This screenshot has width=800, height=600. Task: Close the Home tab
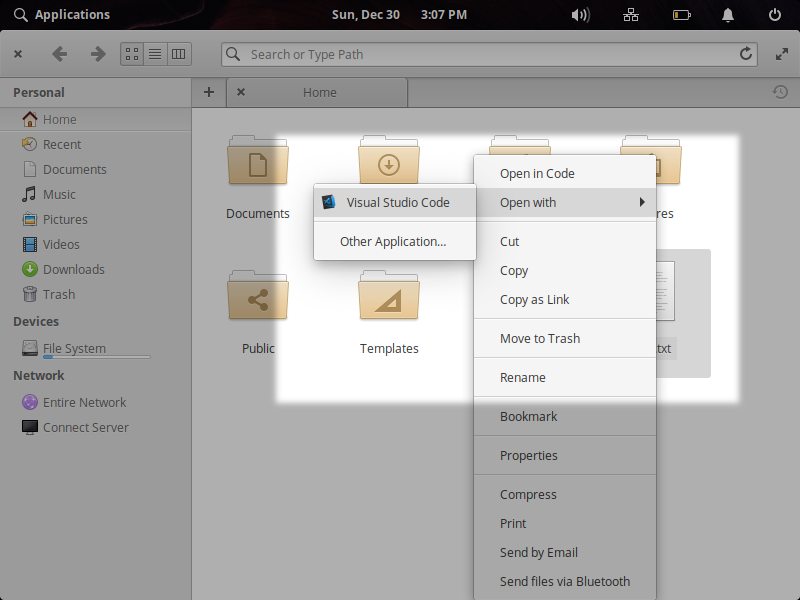[x=241, y=92]
